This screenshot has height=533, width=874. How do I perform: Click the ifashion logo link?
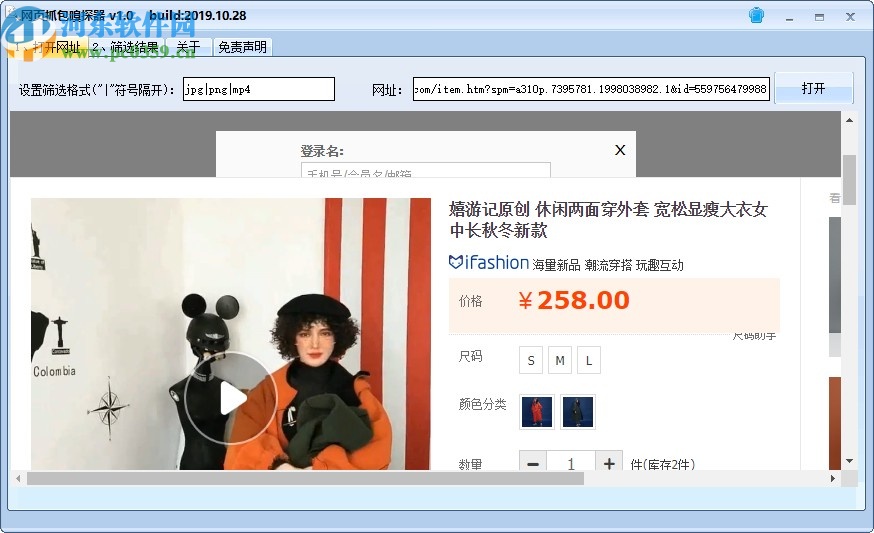click(x=489, y=262)
